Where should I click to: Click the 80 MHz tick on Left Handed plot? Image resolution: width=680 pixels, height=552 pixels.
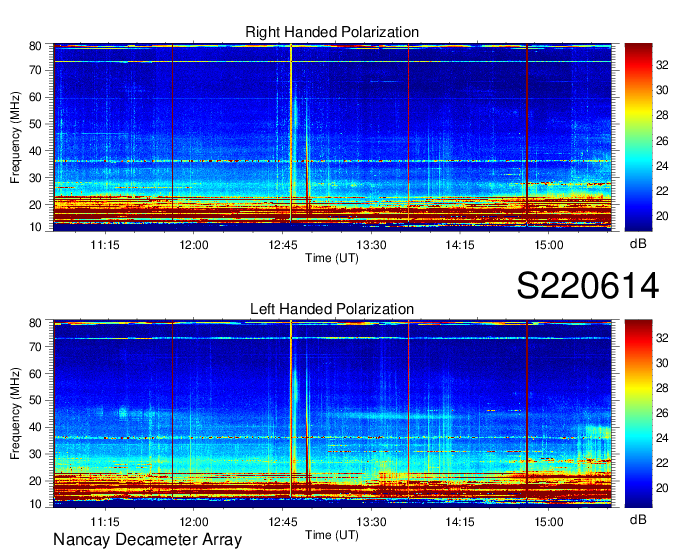[x=36, y=323]
